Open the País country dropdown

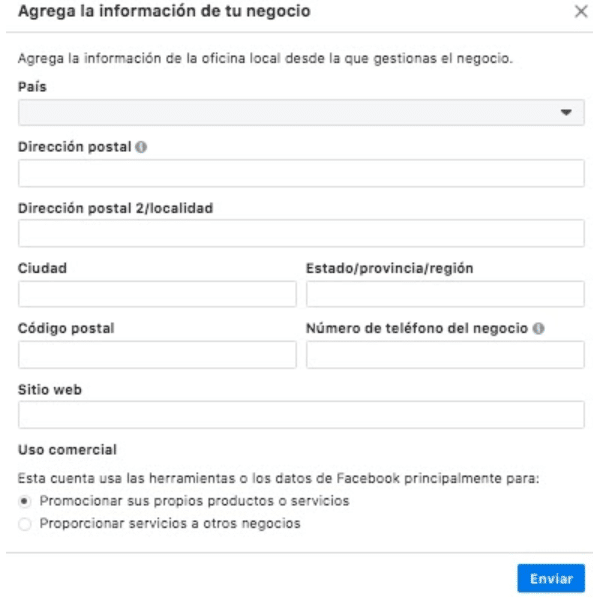coord(301,113)
